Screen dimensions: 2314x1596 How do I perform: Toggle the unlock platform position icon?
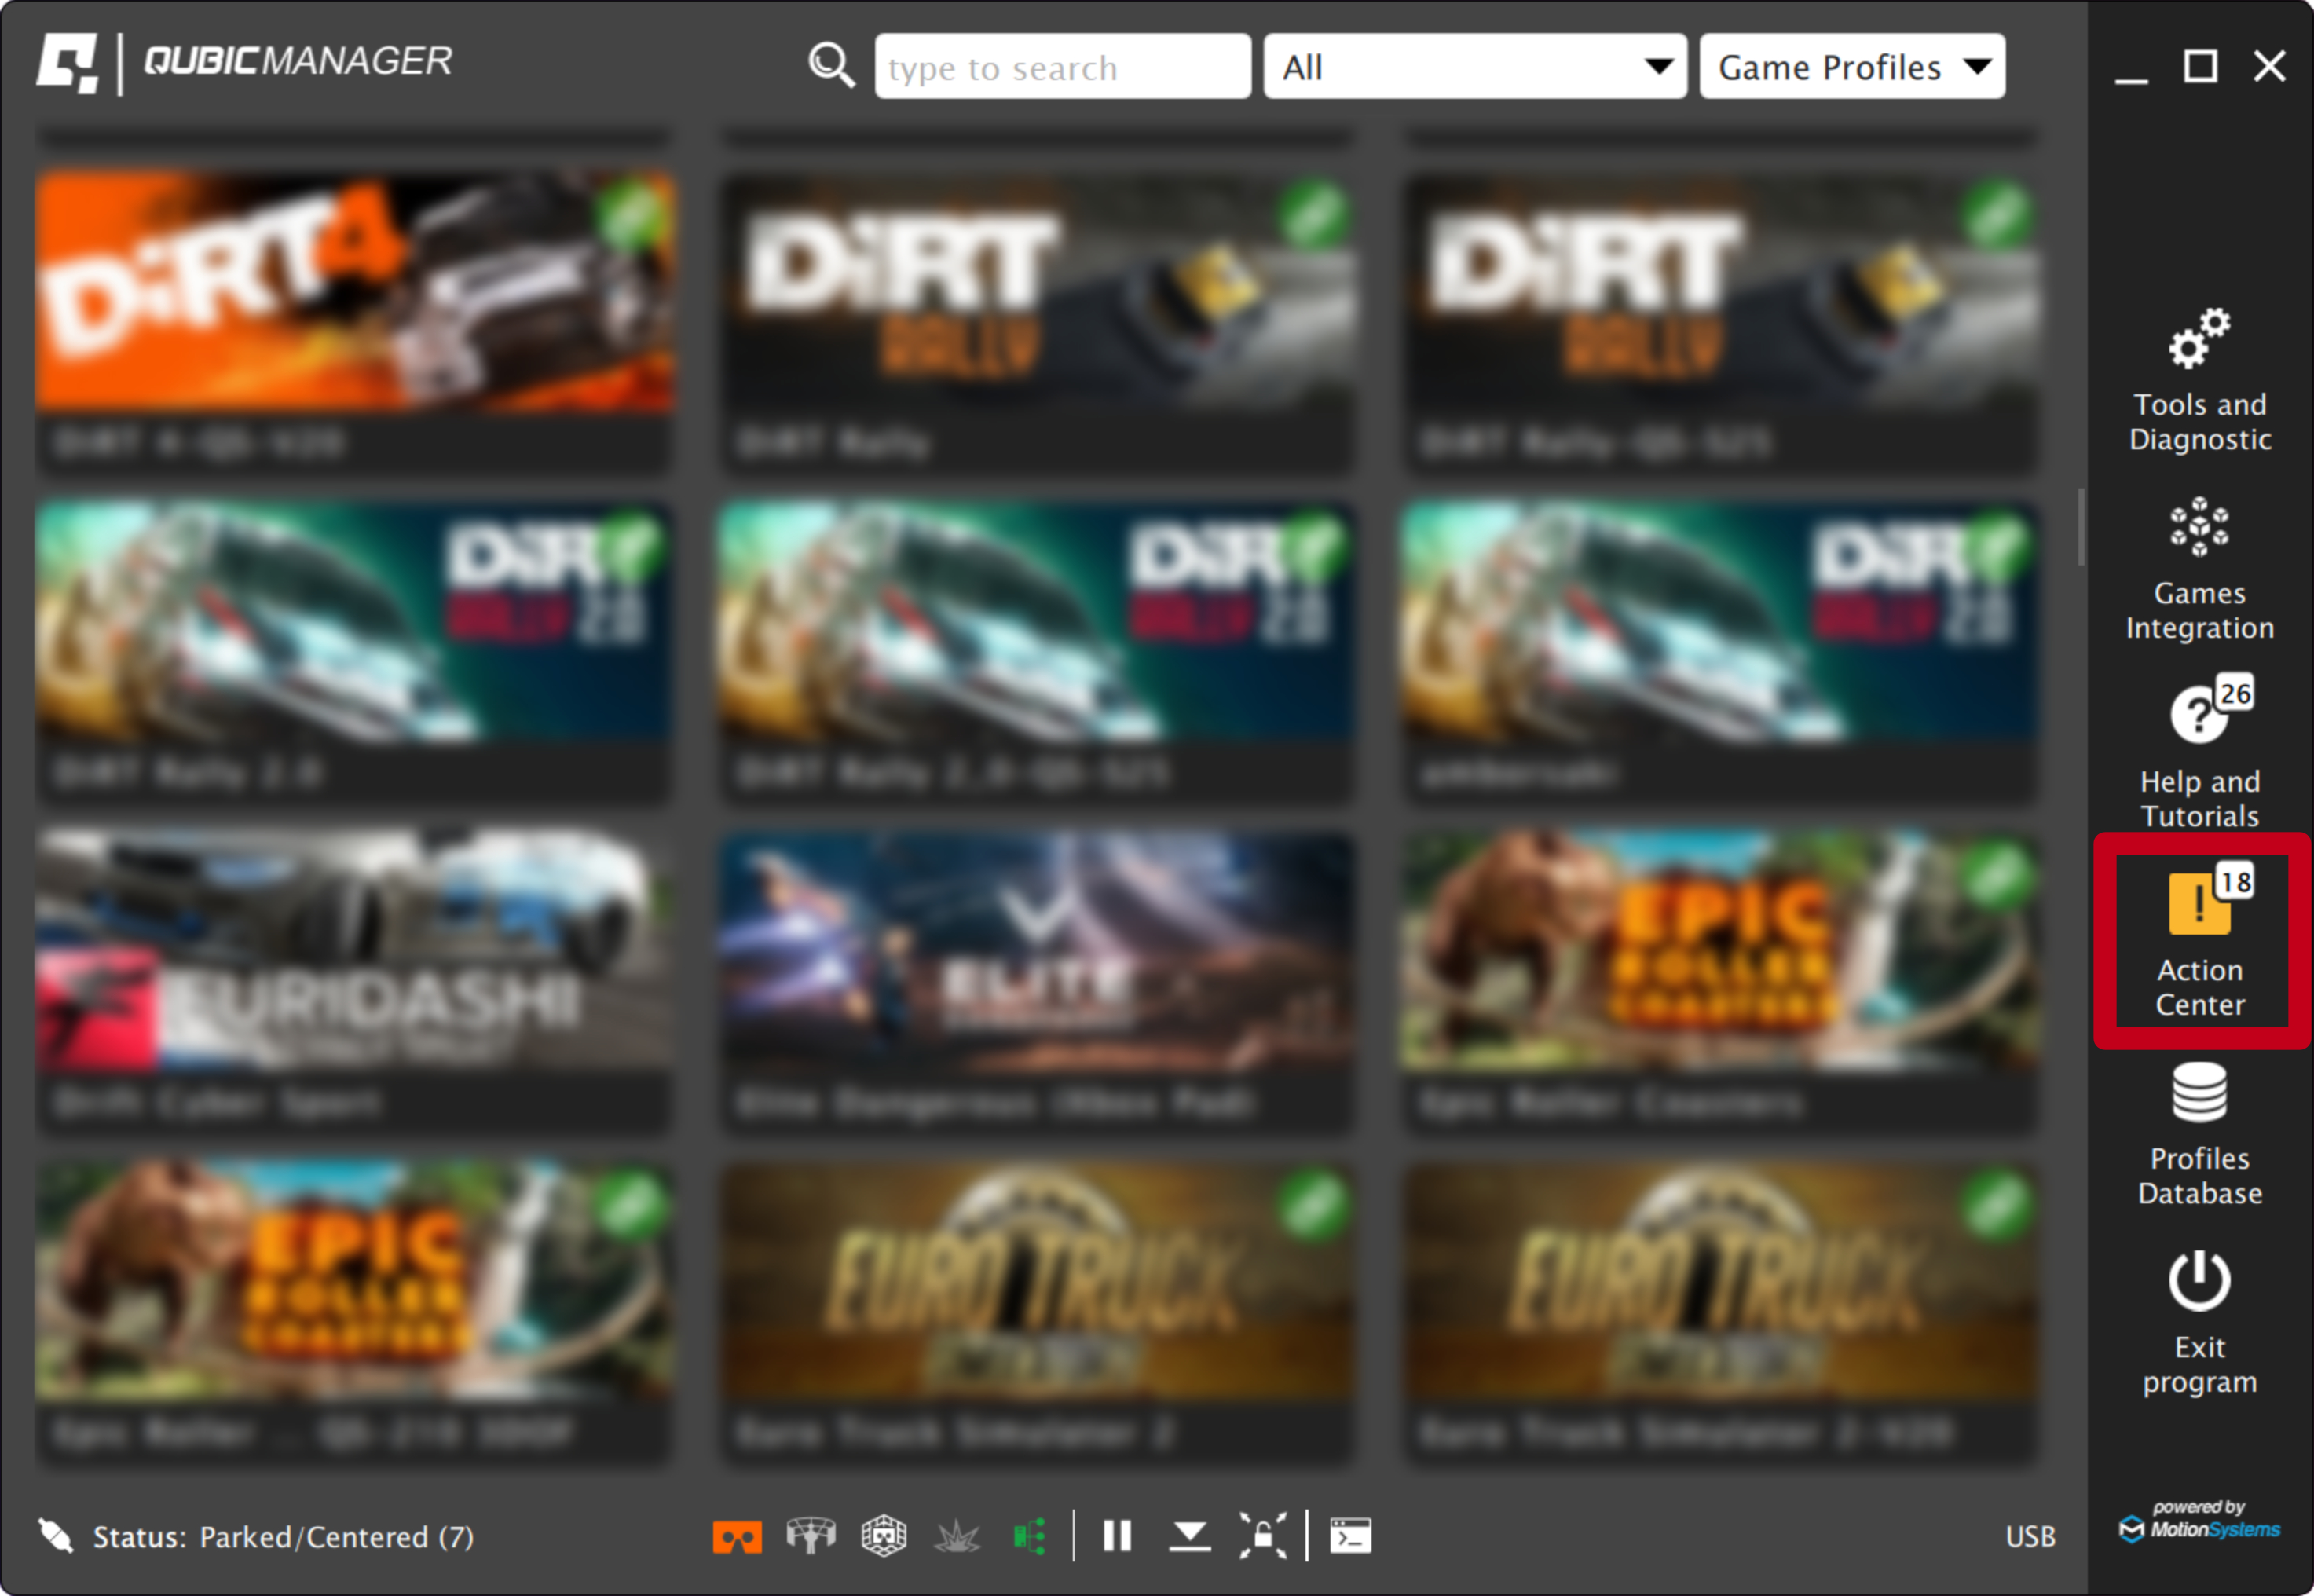tap(1262, 1536)
